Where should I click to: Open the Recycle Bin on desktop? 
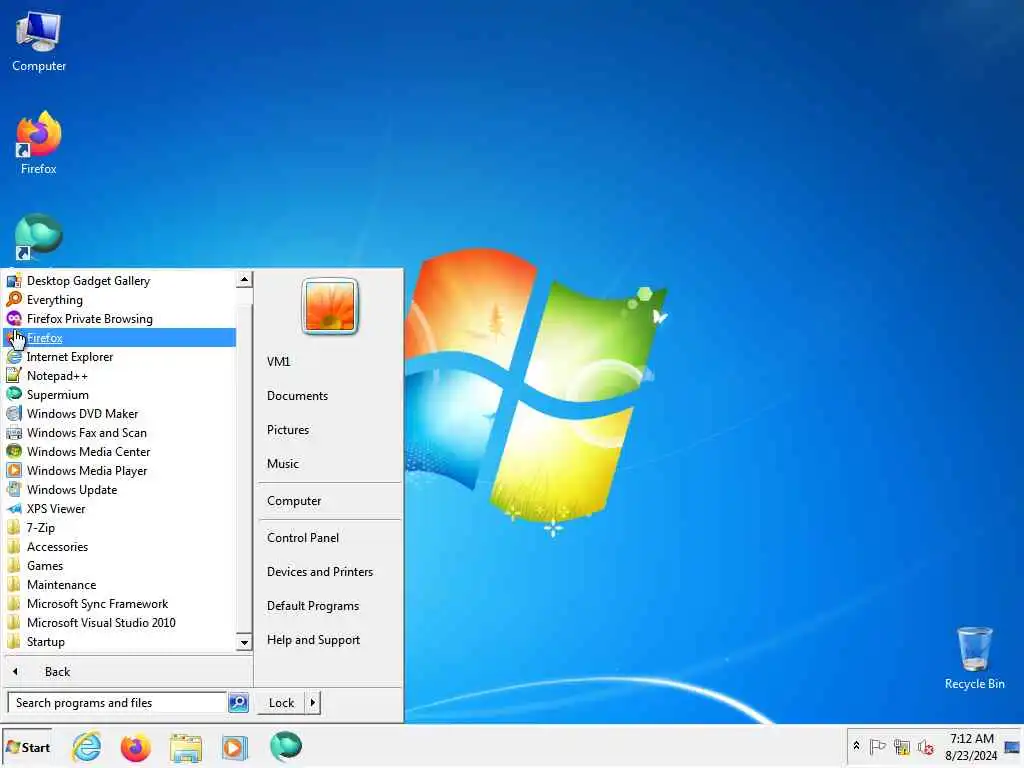974,658
